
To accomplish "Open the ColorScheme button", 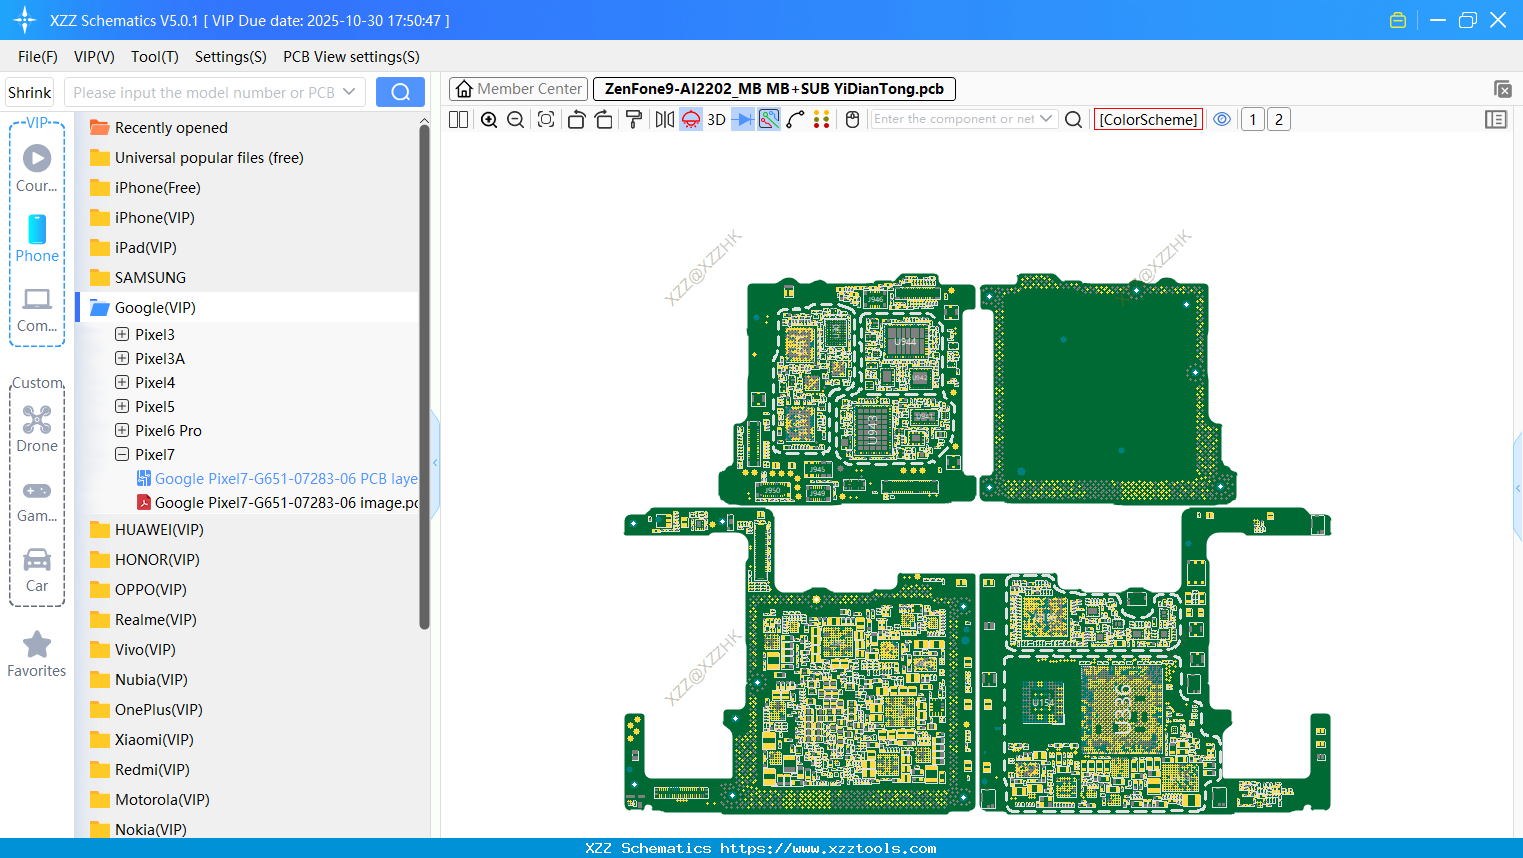I will (x=1148, y=119).
